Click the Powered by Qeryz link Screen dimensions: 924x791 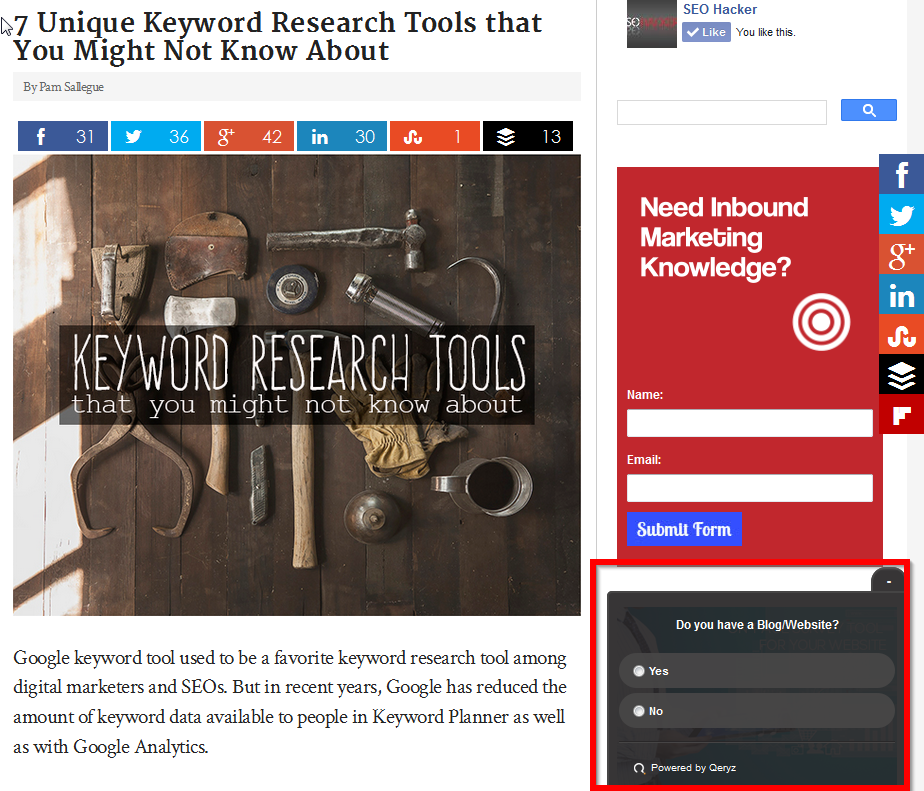point(691,768)
